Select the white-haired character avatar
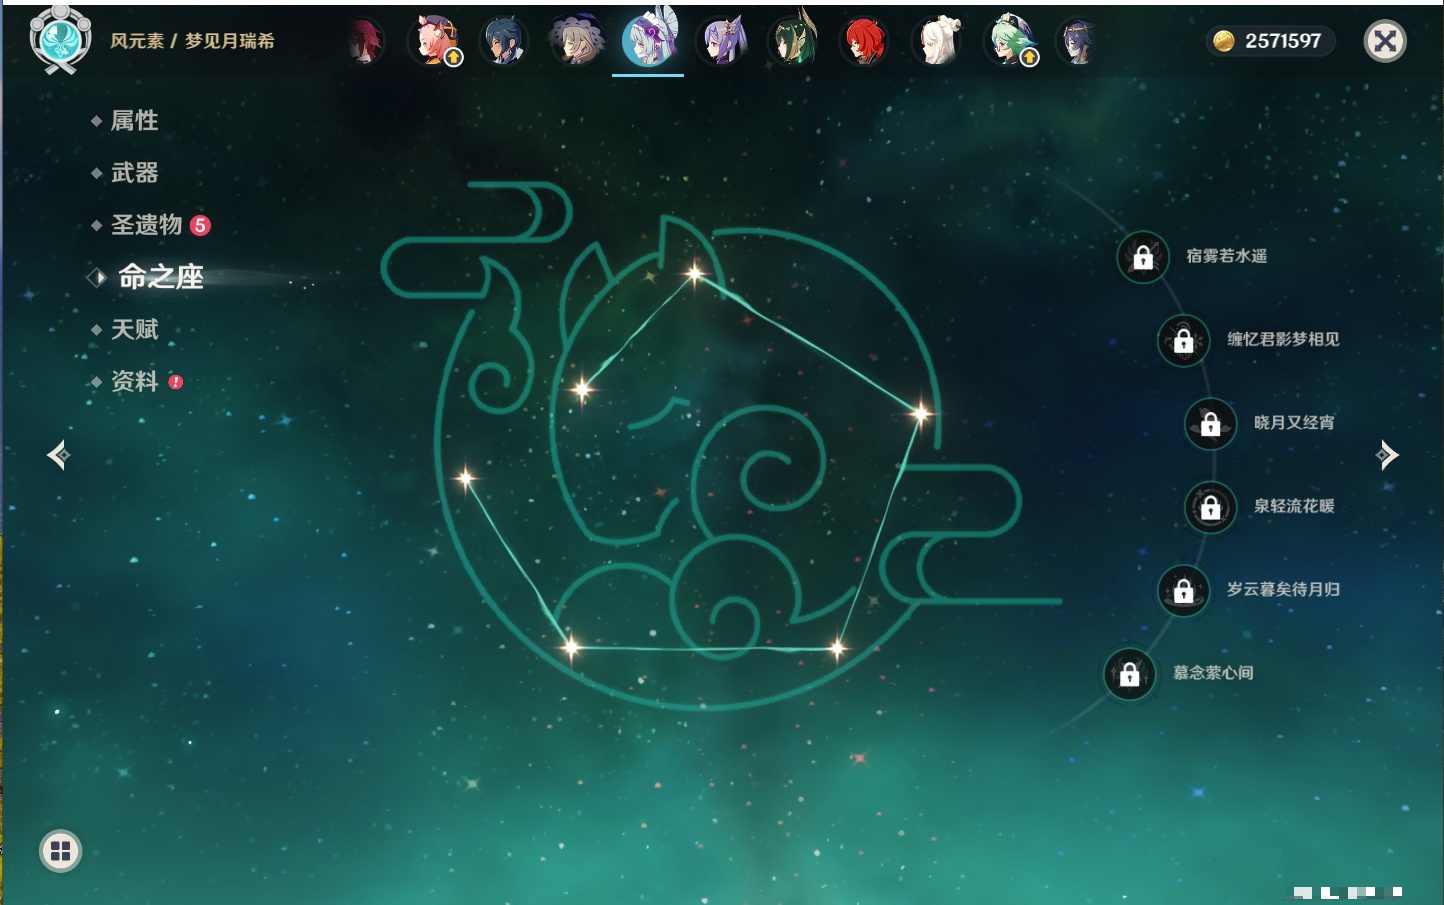Screen dimensions: 1444x905 point(937,41)
